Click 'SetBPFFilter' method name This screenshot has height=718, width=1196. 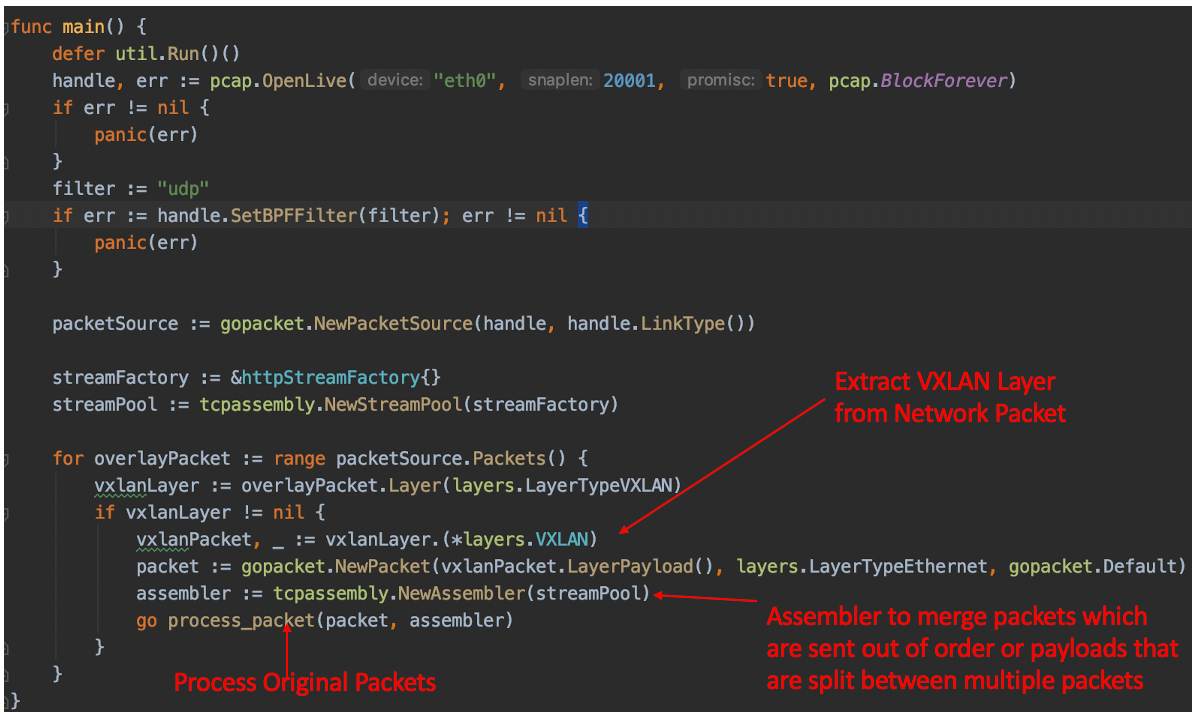point(294,216)
